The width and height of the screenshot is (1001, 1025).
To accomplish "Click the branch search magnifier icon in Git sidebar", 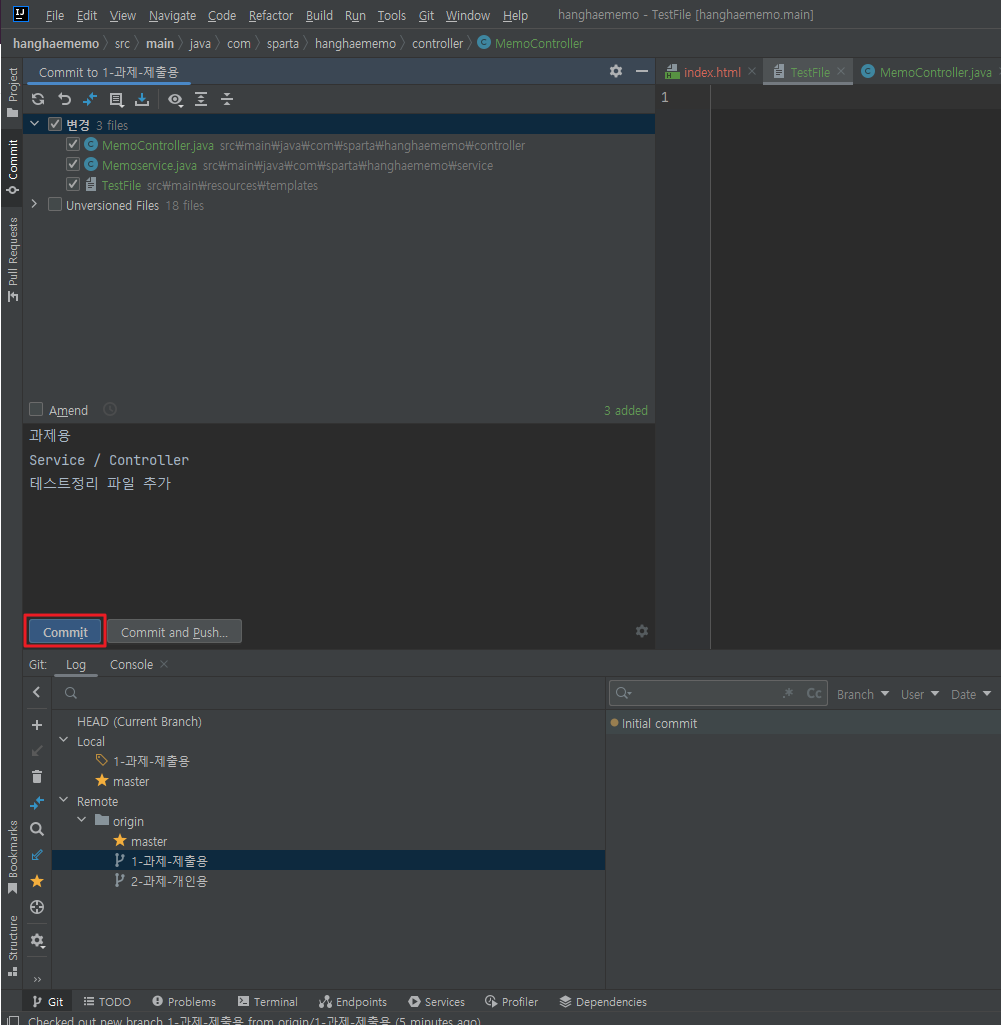I will pos(37,829).
